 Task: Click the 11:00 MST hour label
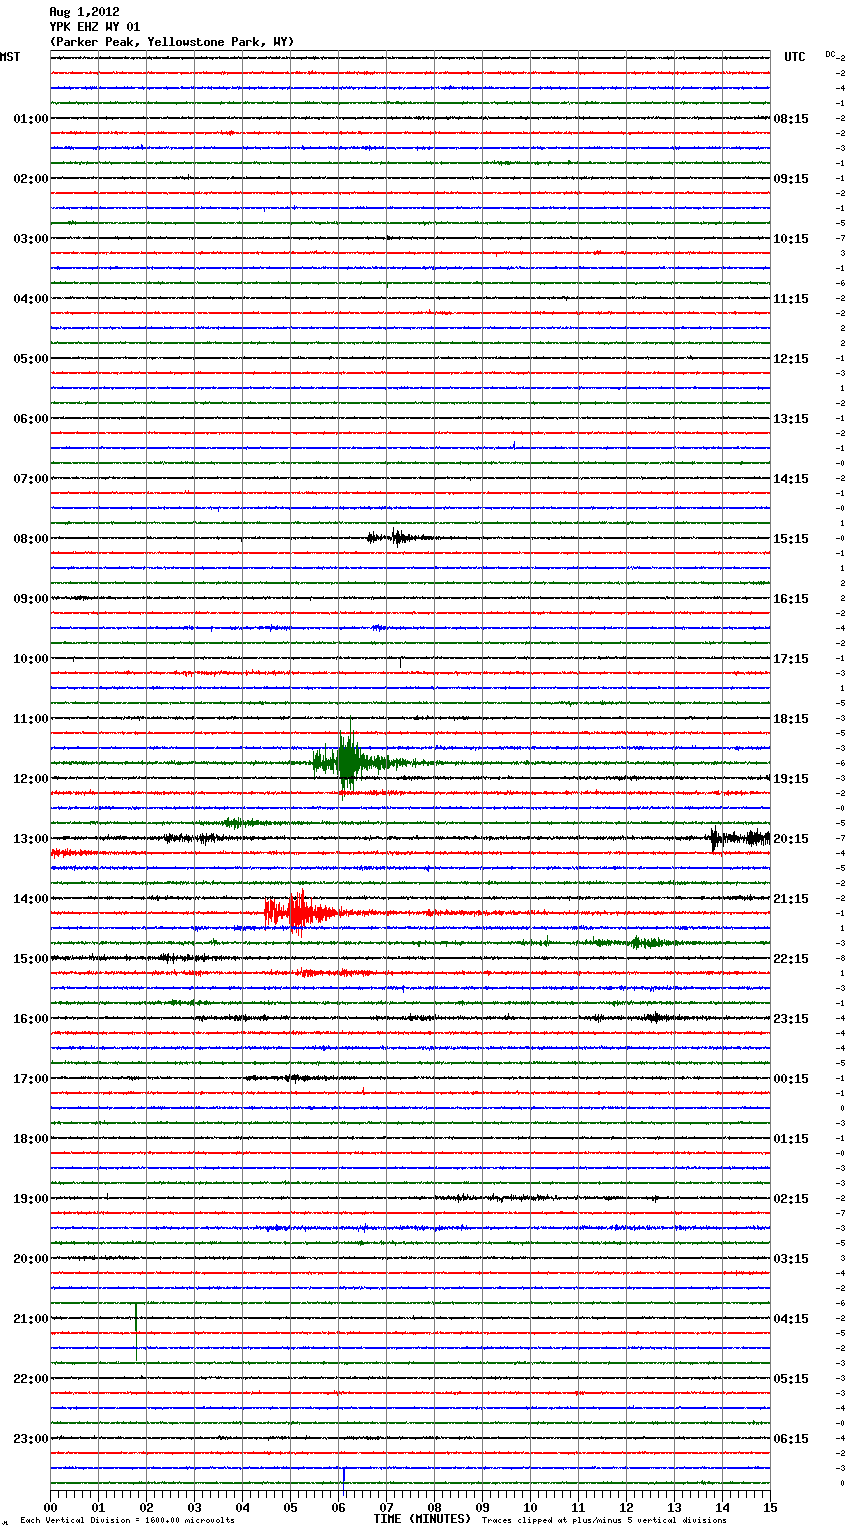pos(30,719)
